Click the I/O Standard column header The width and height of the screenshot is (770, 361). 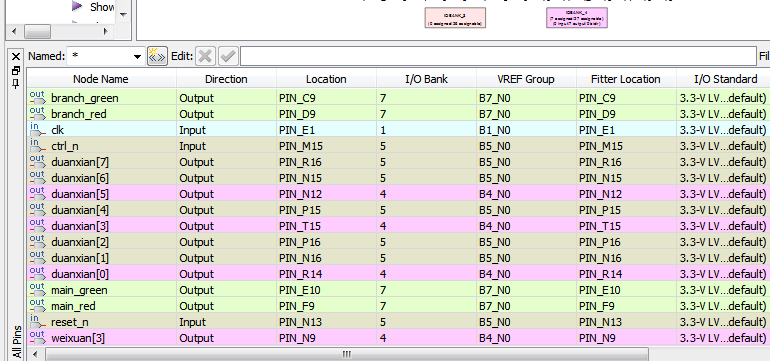coord(725,79)
